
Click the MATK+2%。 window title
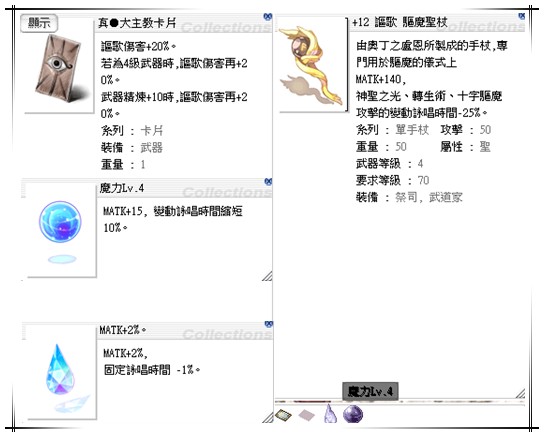coord(123,330)
